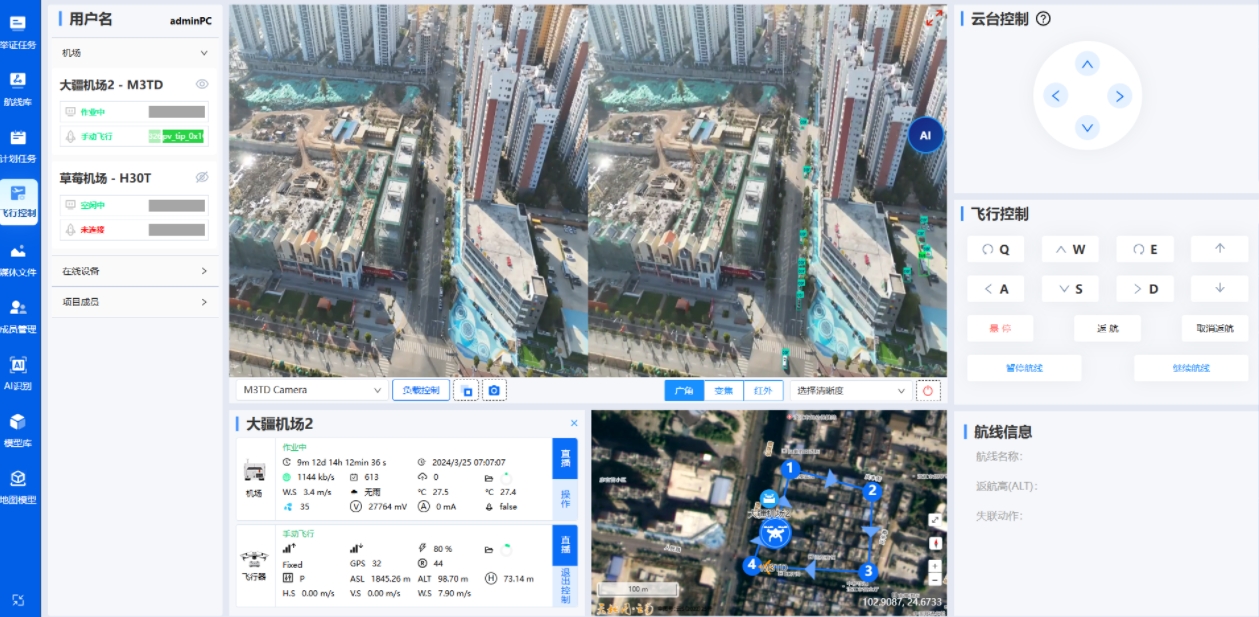Tilt gimbal up with the up arrow
Image resolution: width=1259 pixels, height=617 pixels.
click(1087, 64)
